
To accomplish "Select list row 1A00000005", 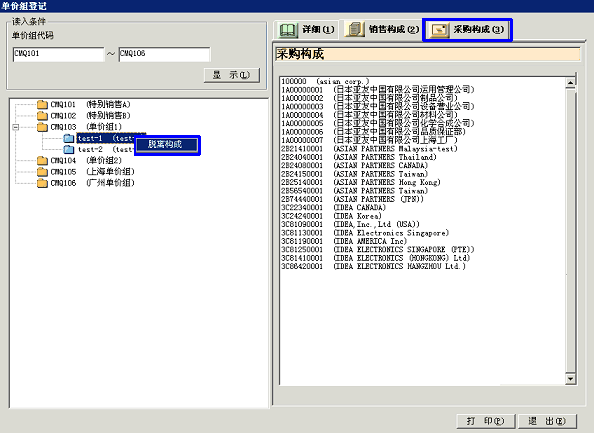I will pyautogui.click(x=378, y=123).
